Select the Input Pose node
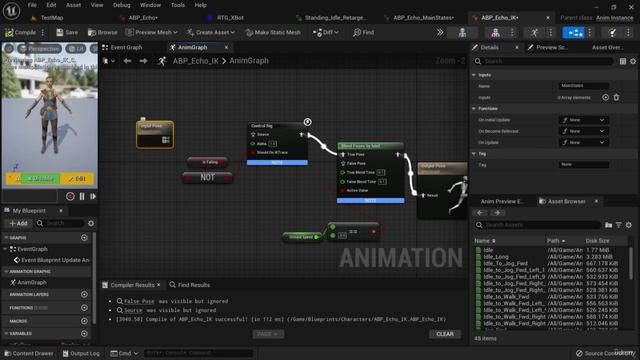 (155, 134)
